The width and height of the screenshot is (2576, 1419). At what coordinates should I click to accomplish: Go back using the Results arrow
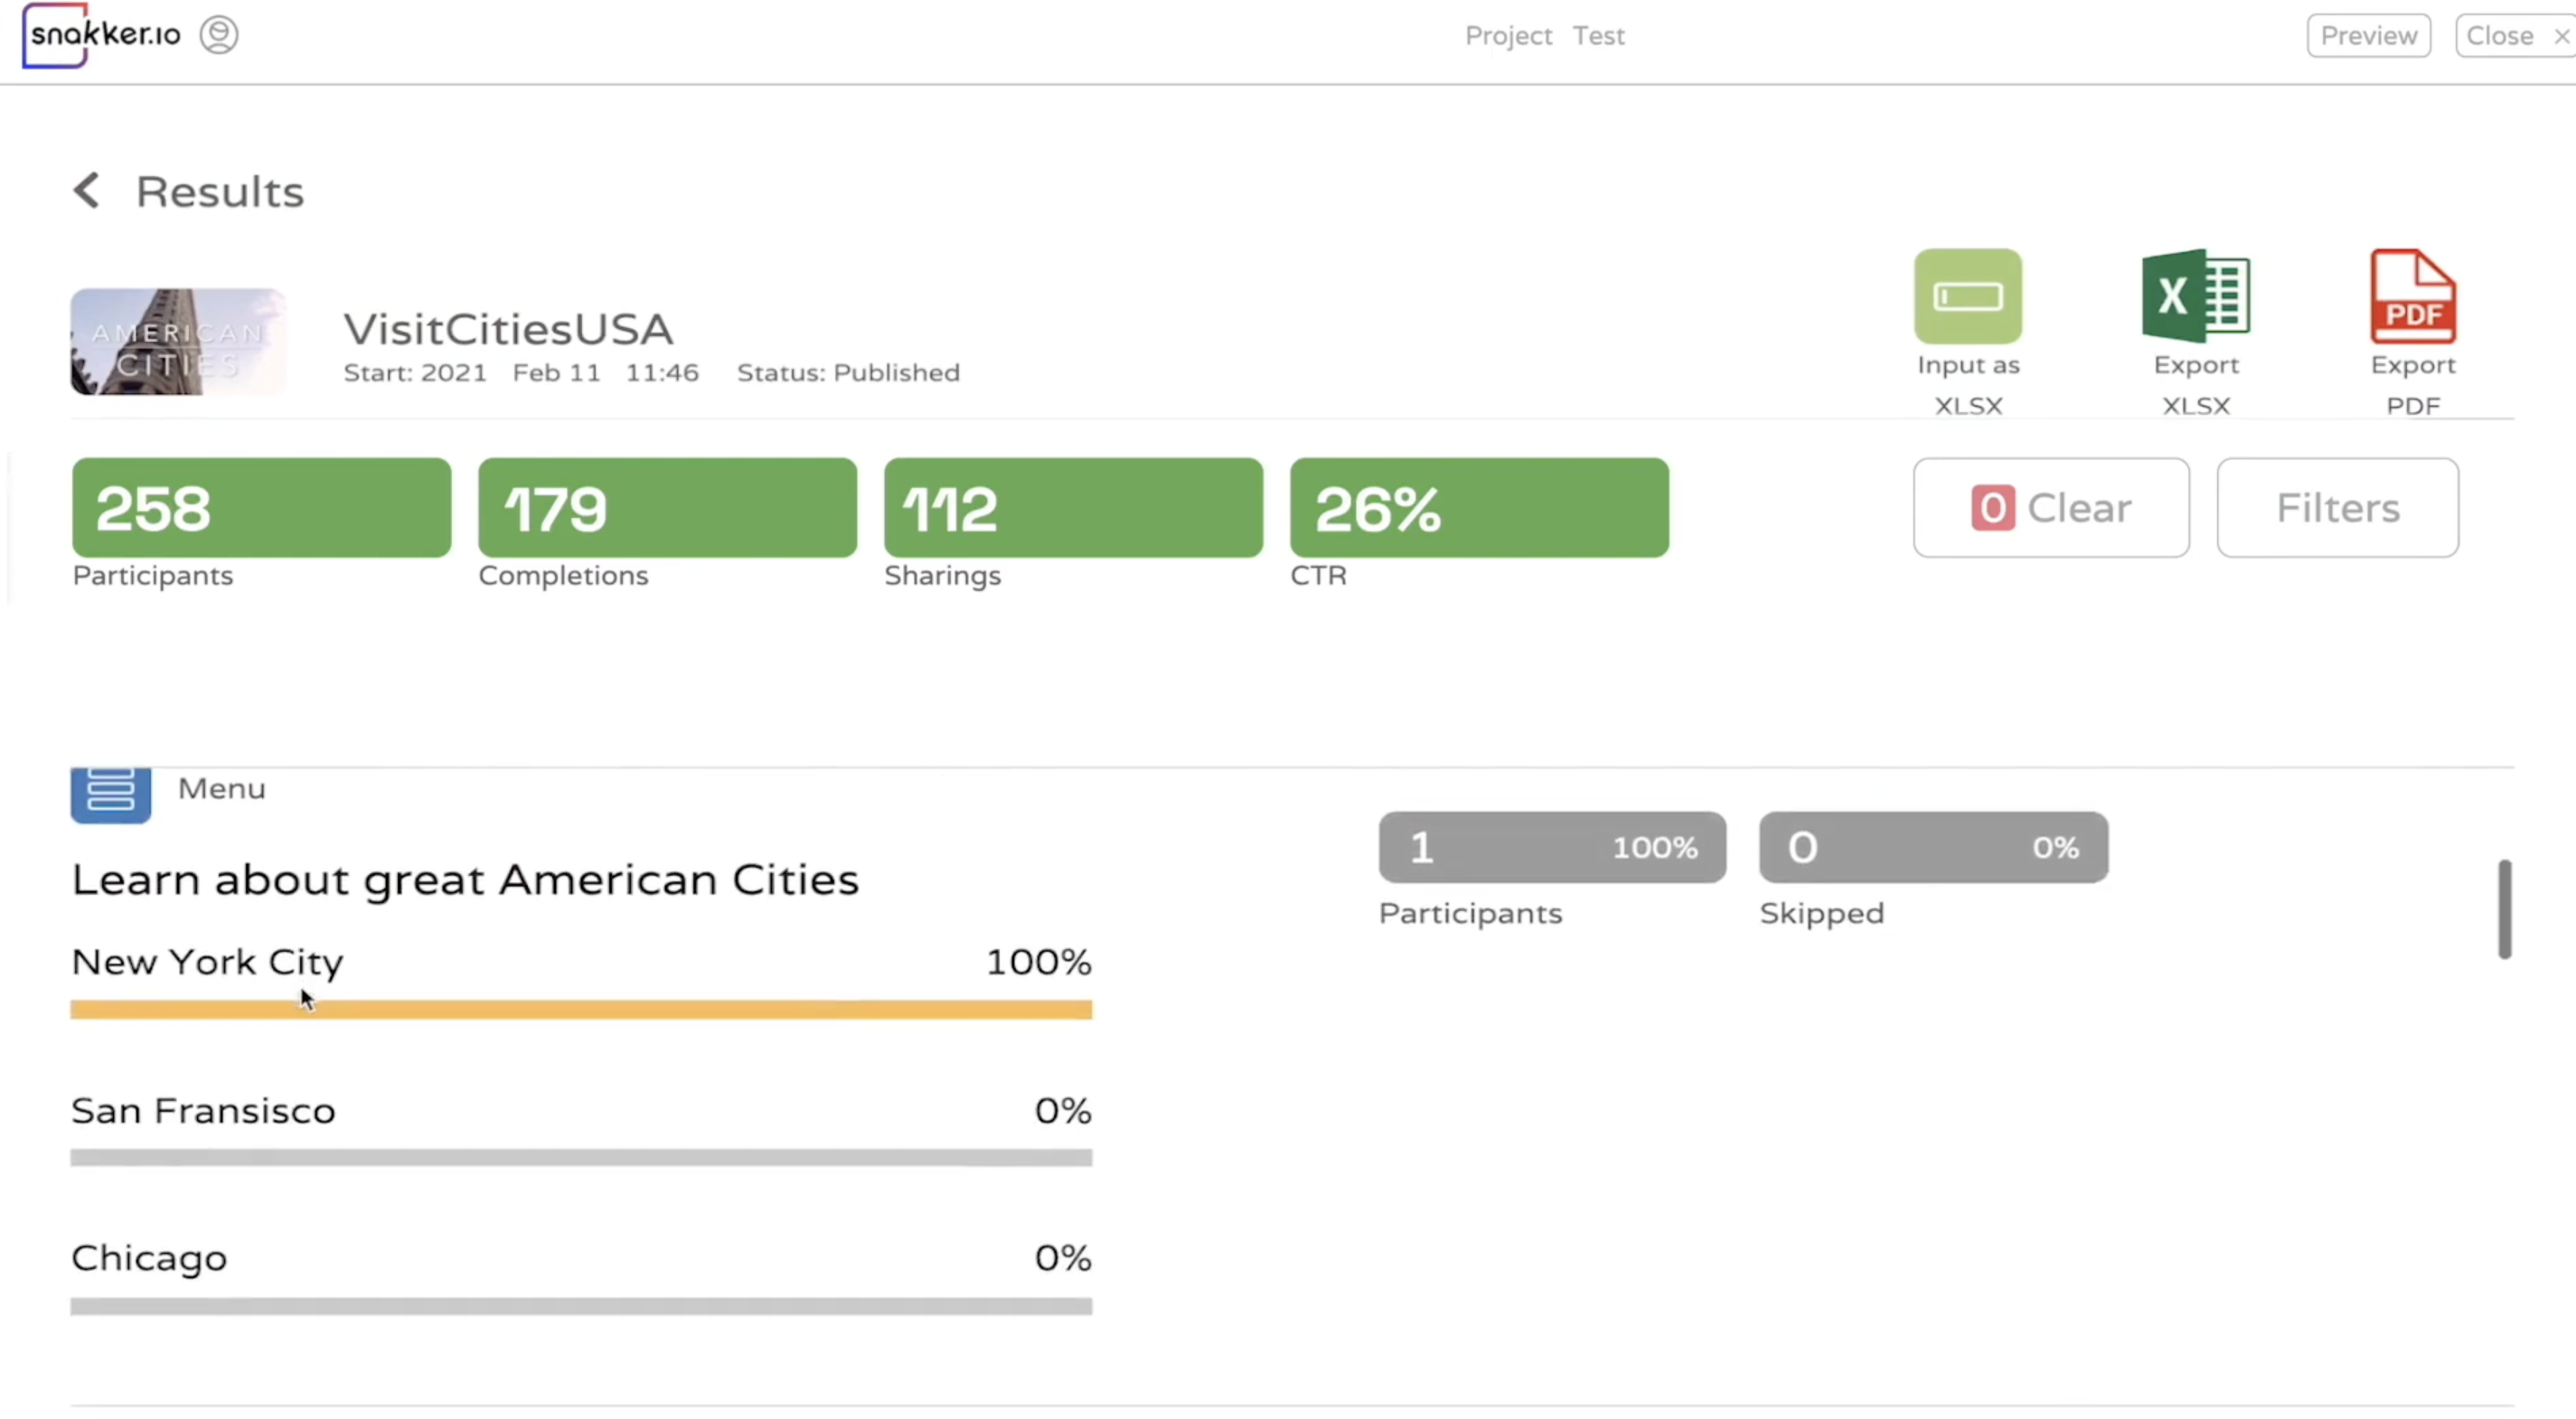click(87, 191)
